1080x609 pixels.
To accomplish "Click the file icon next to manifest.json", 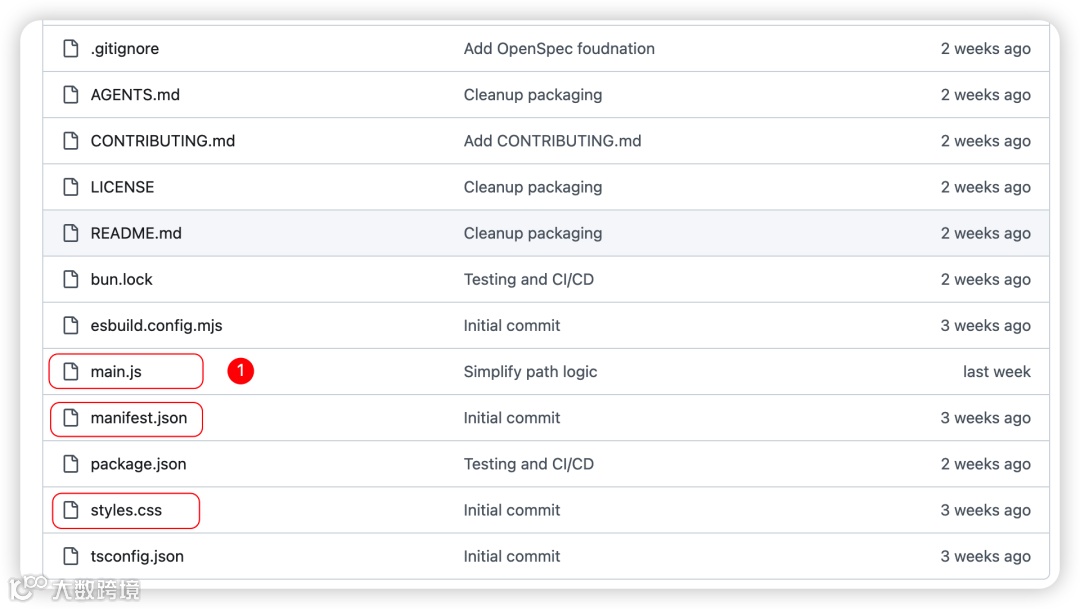I will [x=71, y=418].
